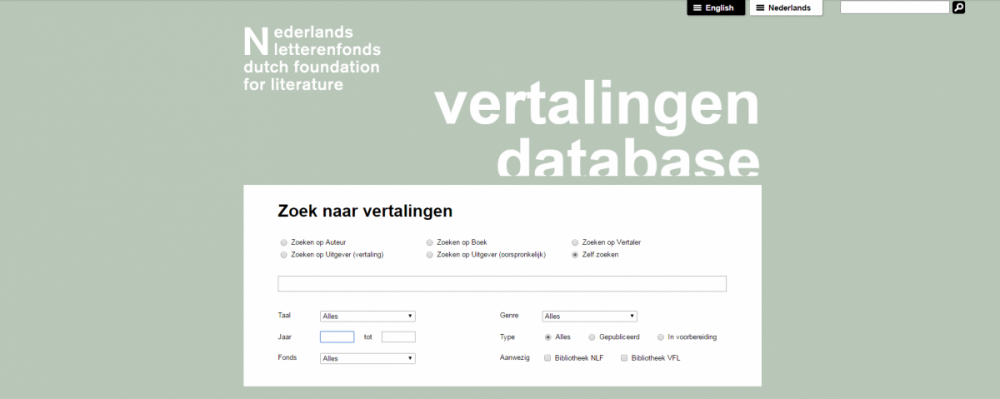Screen dimensions: 1000x399
Task: Open the Nederlands letterenfonds logo
Action: pos(312,58)
